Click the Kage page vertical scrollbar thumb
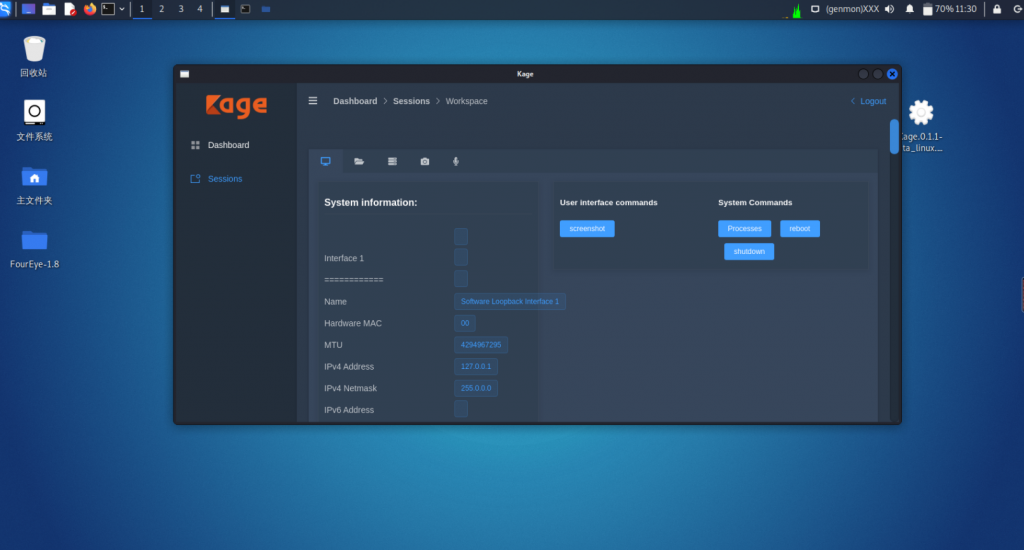 894,137
